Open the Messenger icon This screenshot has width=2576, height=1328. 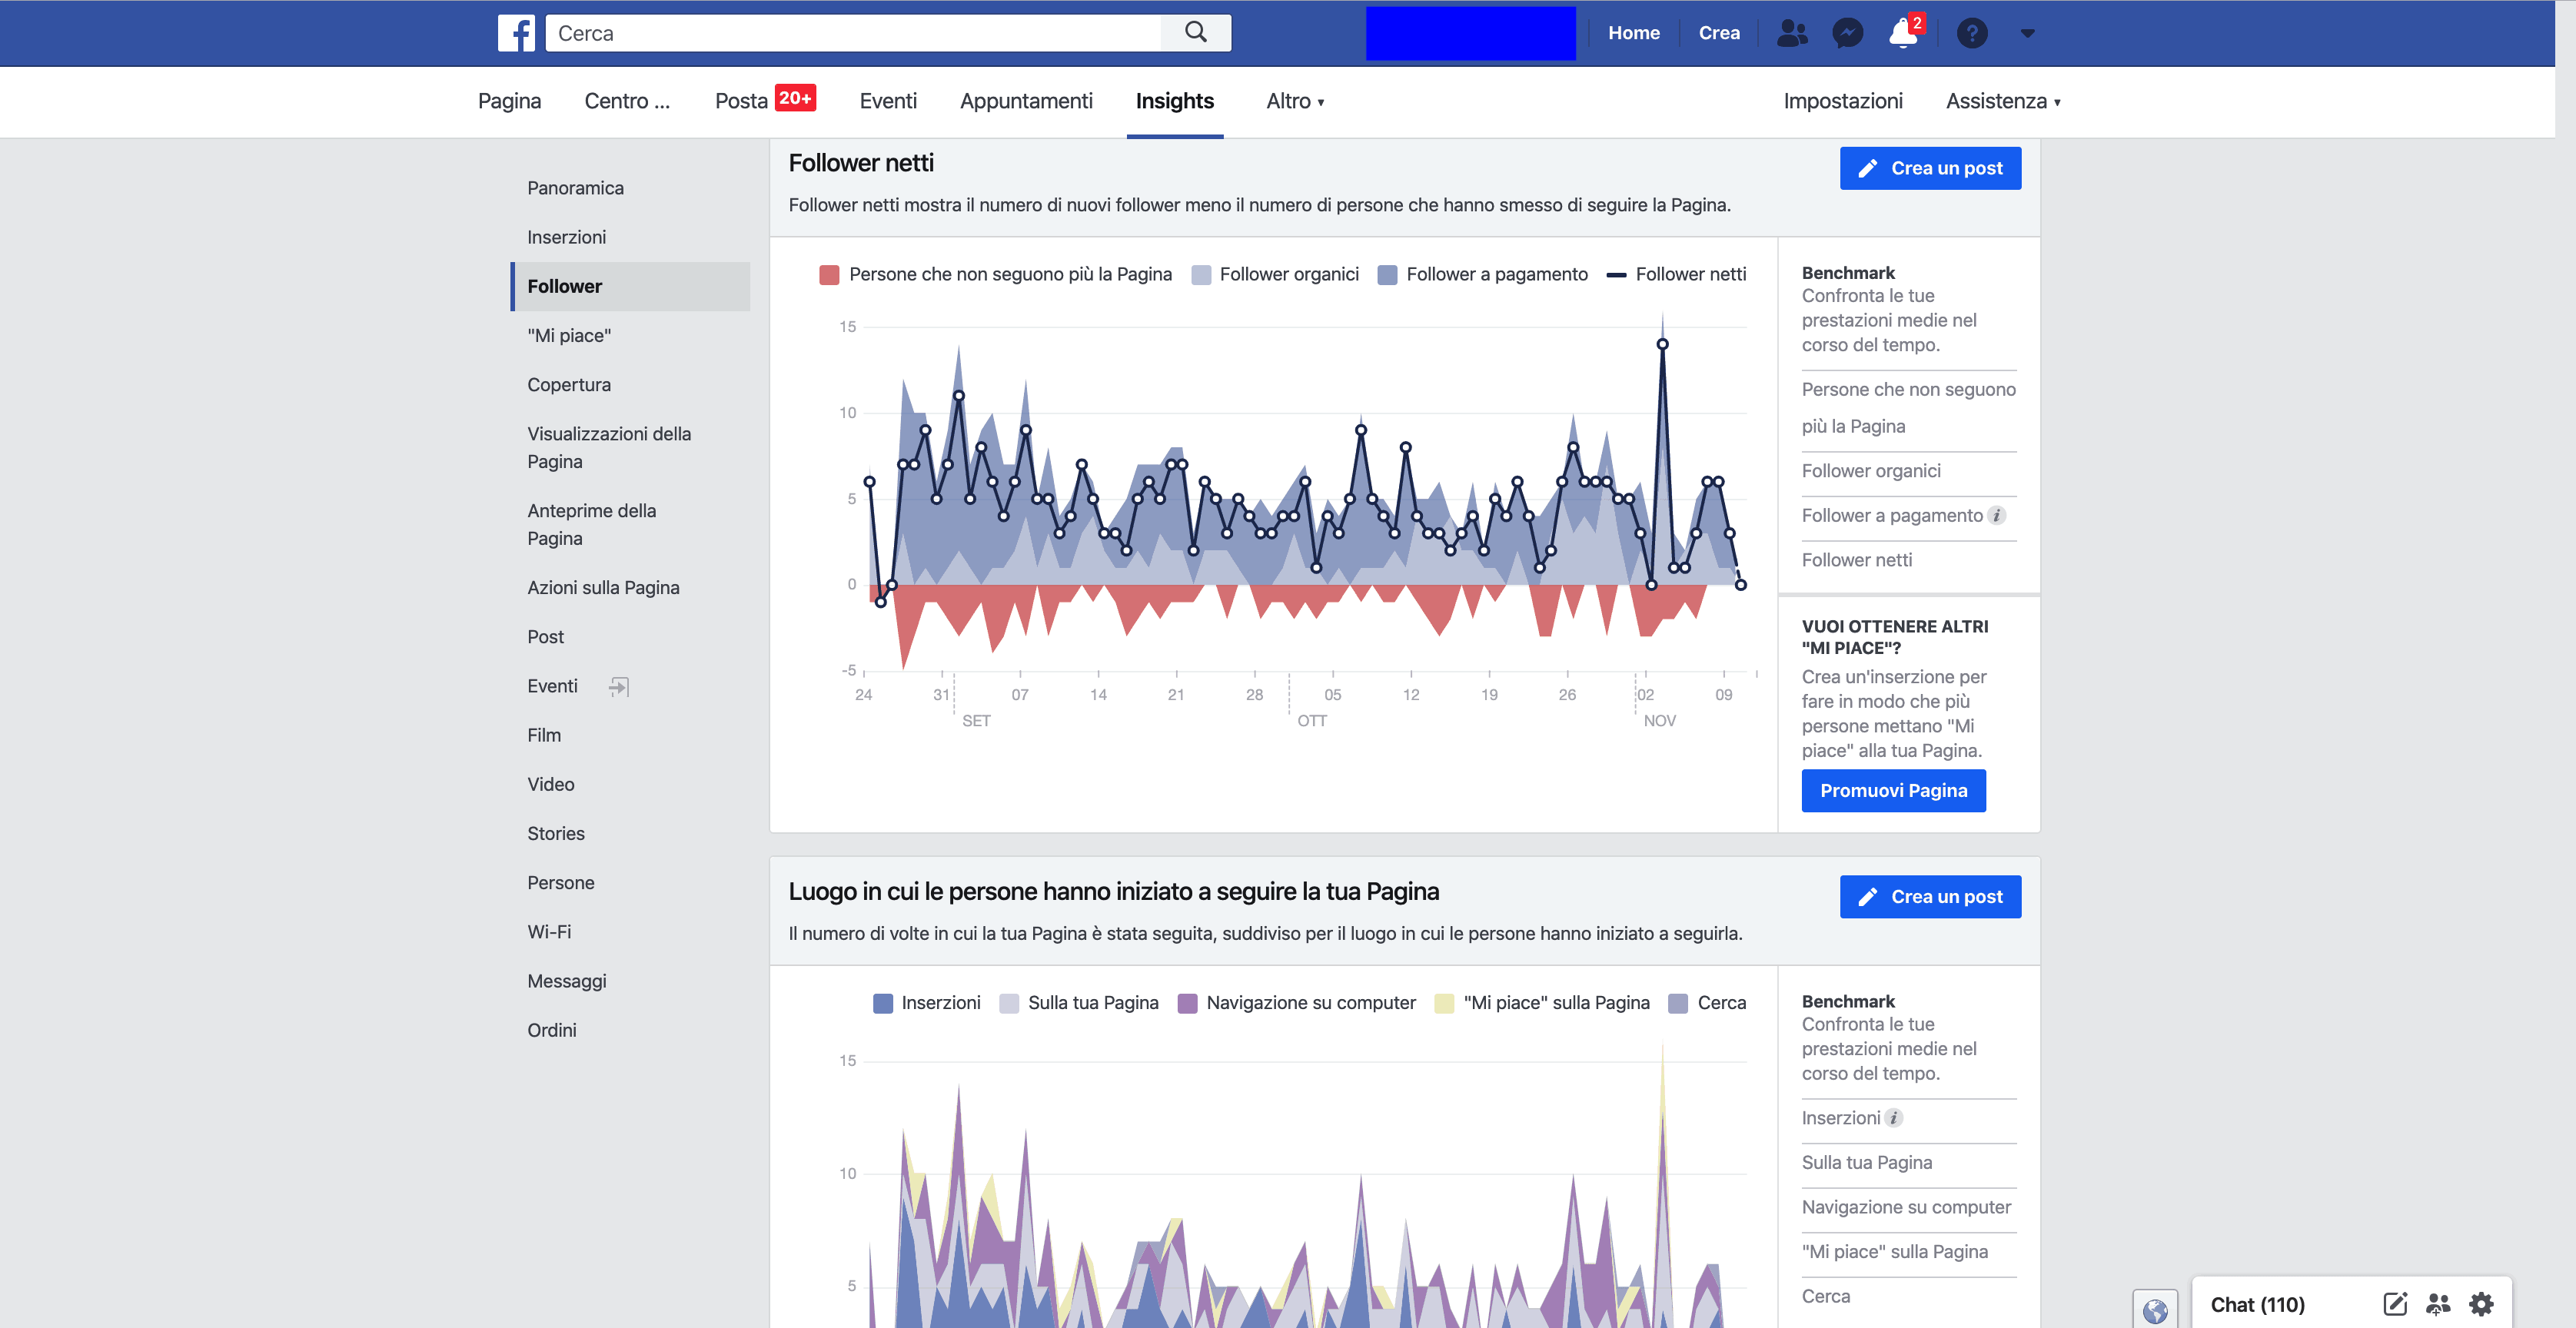[x=1847, y=33]
